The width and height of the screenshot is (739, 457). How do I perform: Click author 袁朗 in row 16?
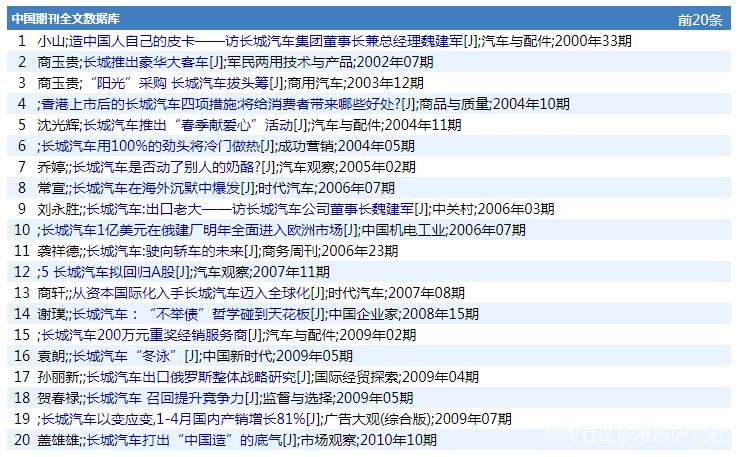coord(51,356)
